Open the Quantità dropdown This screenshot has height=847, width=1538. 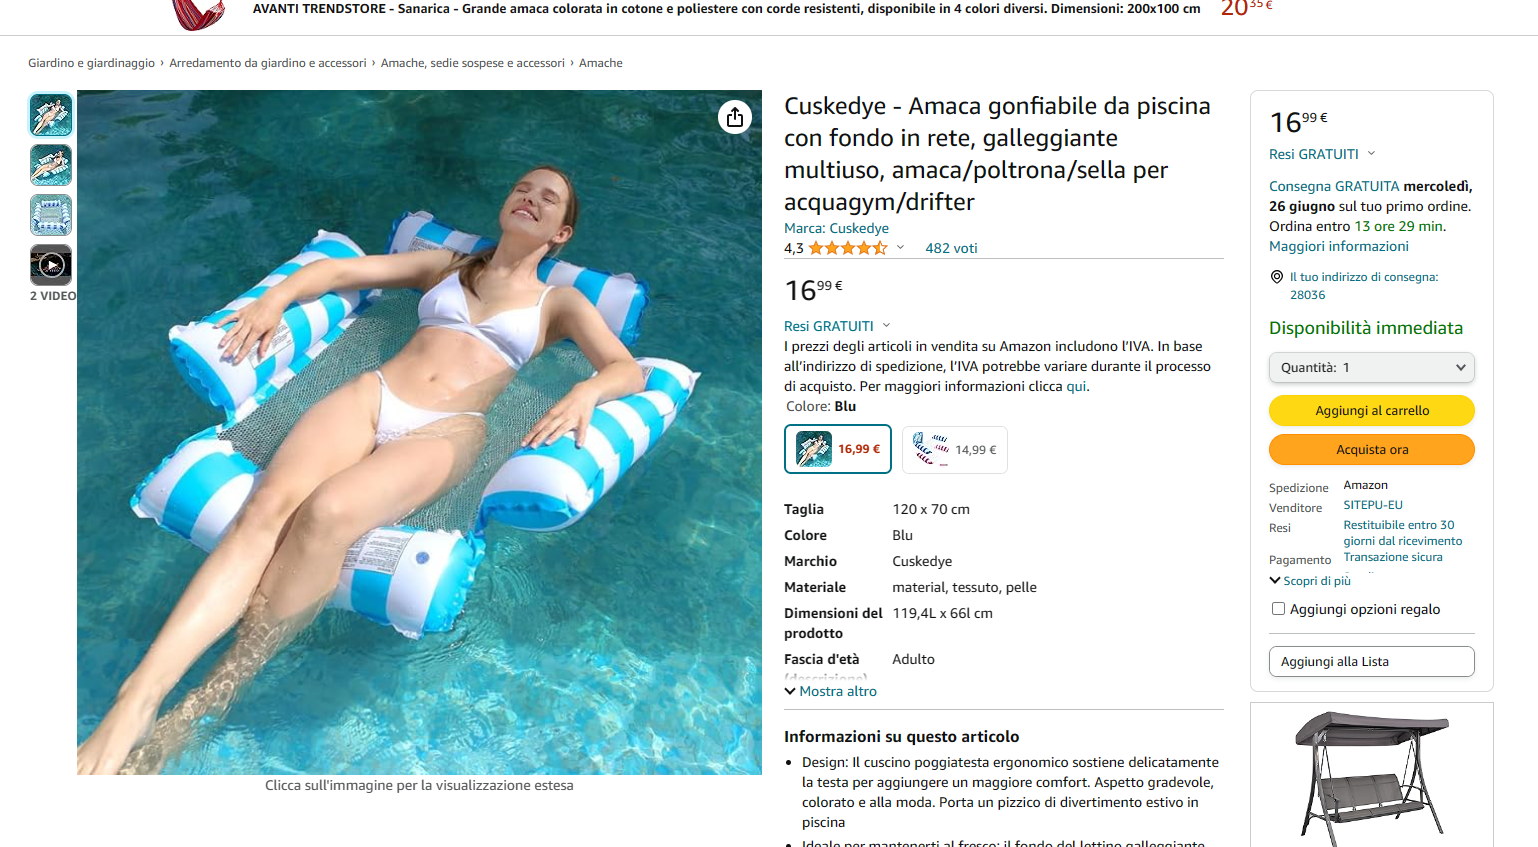point(1372,367)
